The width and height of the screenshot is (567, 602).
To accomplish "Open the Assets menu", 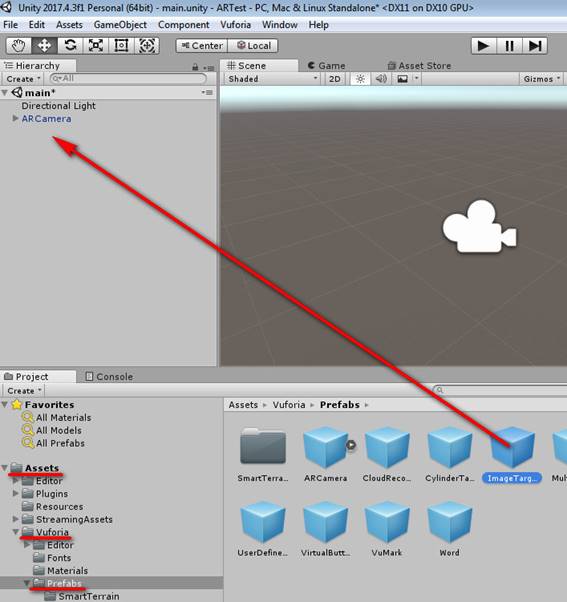I will point(69,25).
